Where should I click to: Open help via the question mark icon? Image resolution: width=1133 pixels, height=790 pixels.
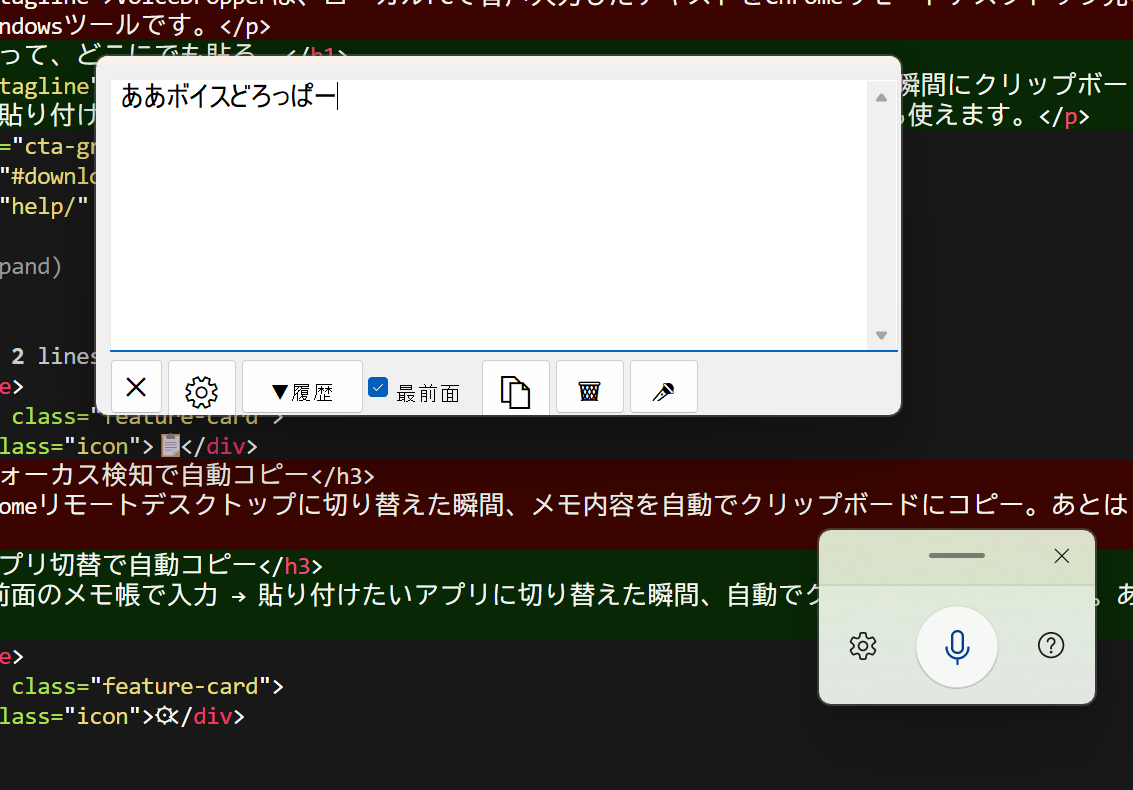1050,646
